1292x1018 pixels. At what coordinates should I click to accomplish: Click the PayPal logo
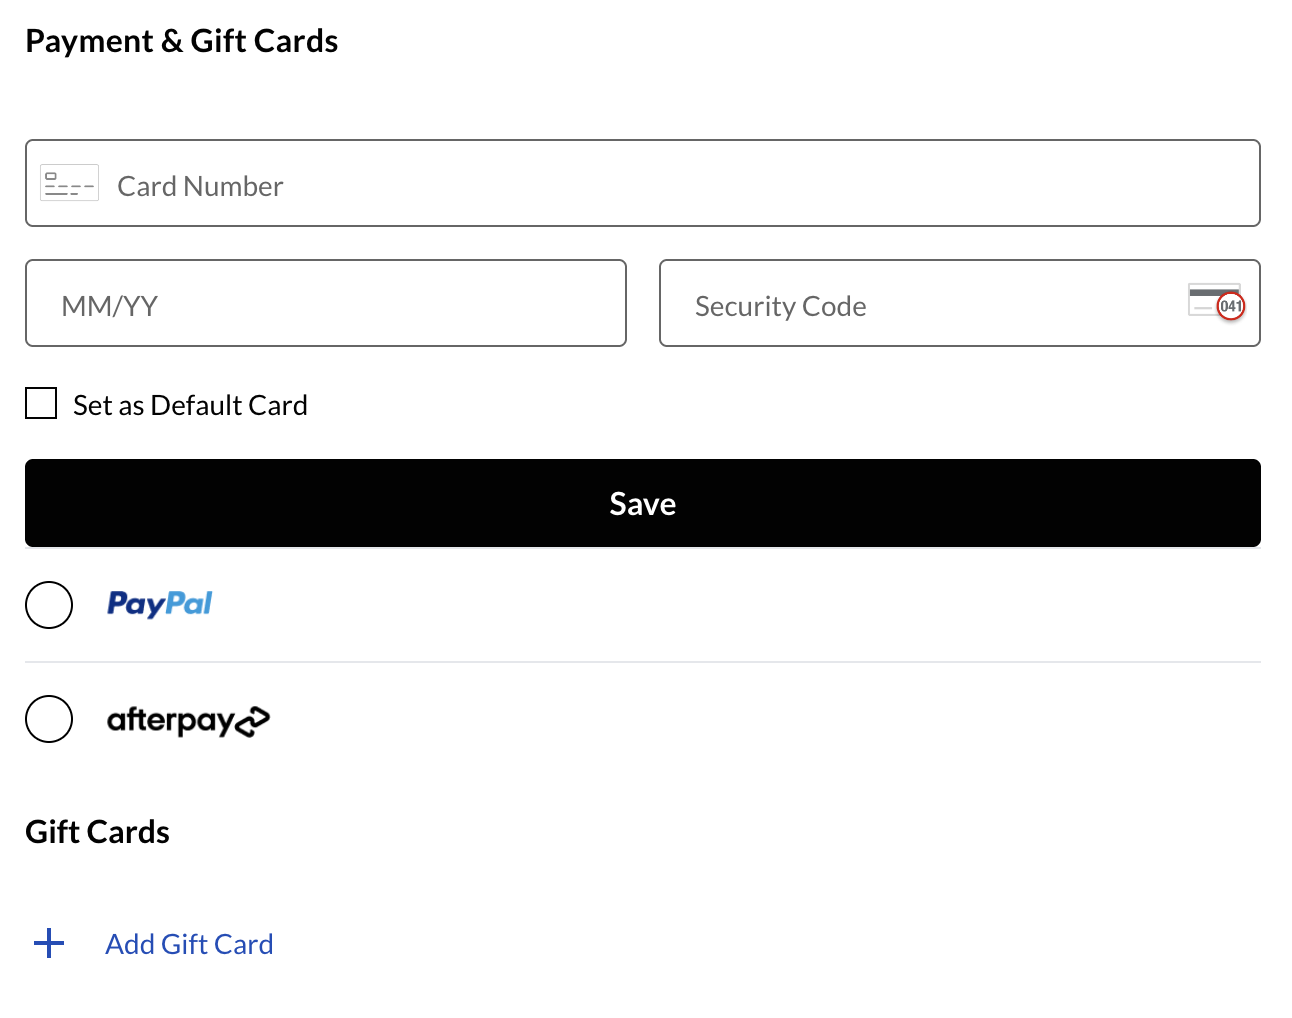tap(160, 604)
